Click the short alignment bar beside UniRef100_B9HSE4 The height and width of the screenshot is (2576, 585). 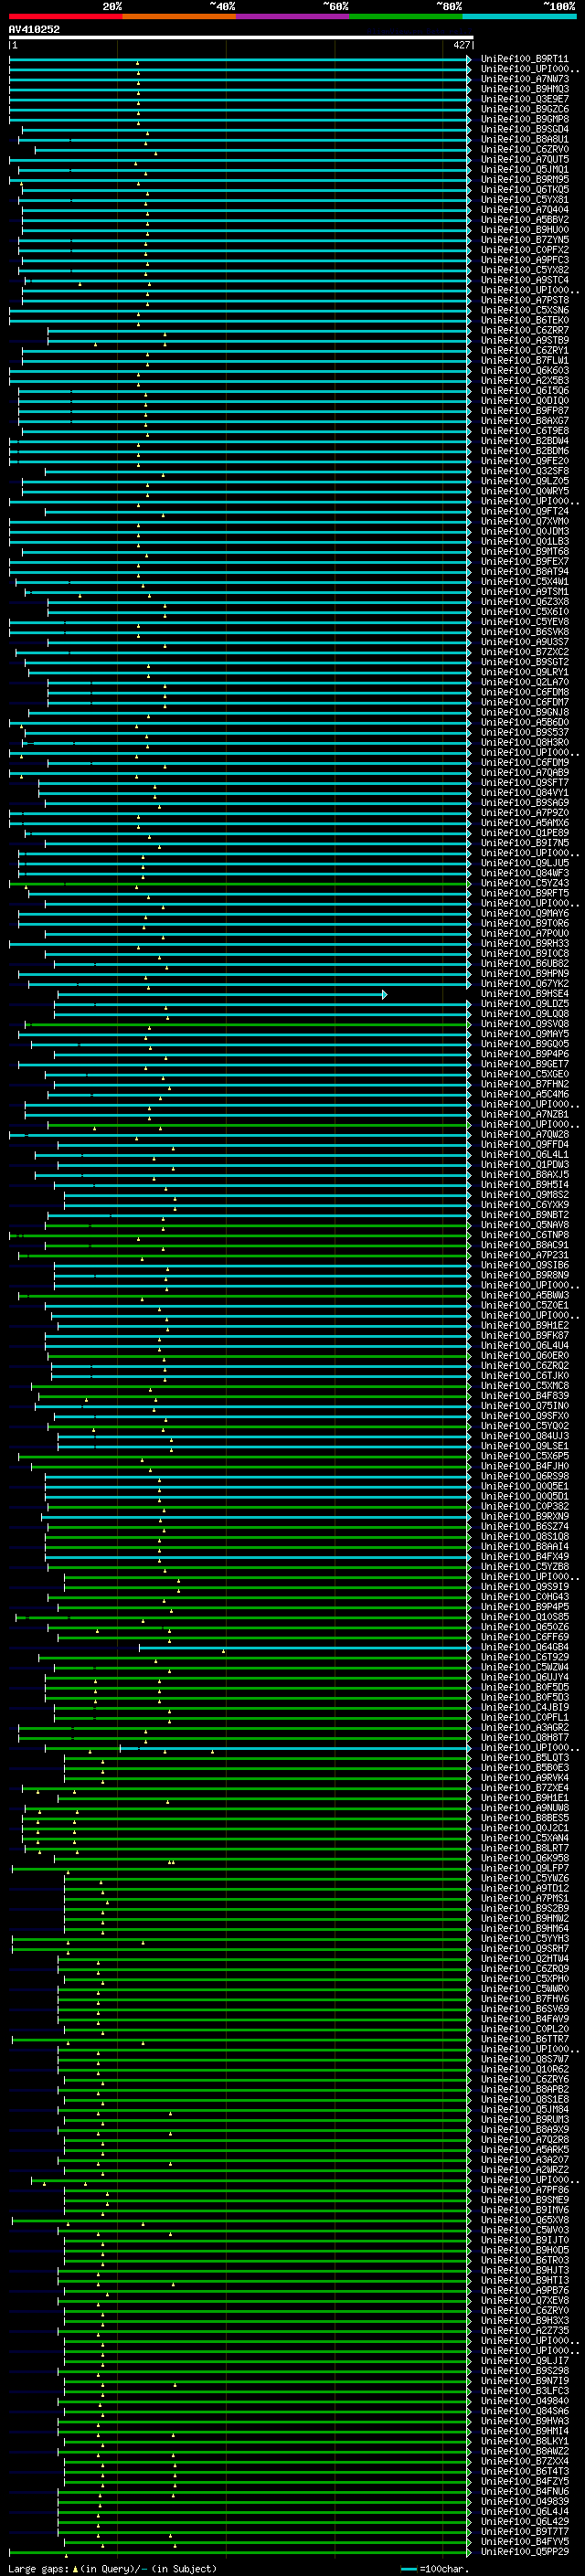221,994
